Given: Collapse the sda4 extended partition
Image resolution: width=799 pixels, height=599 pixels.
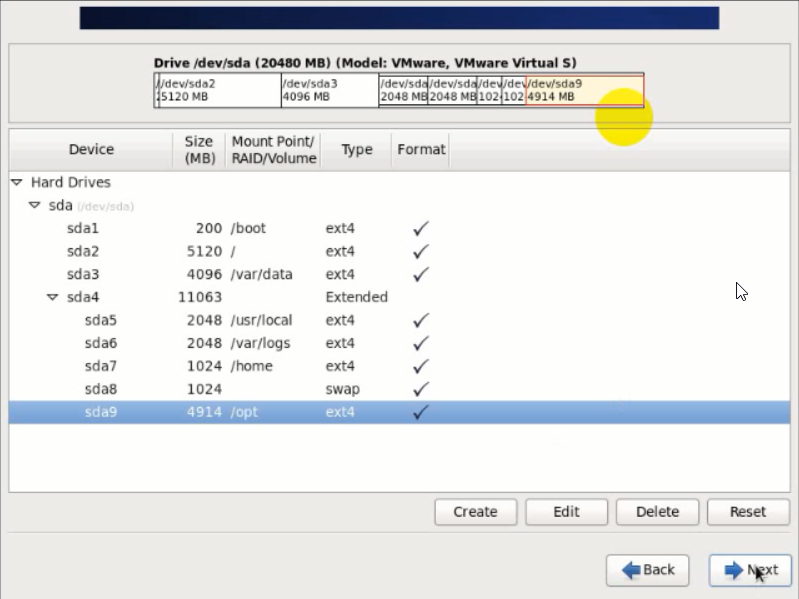Looking at the screenshot, I should (x=52, y=297).
